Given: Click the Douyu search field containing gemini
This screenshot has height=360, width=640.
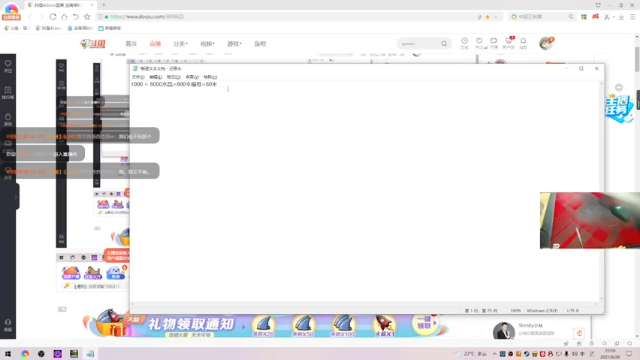Looking at the screenshot, I should click(418, 44).
